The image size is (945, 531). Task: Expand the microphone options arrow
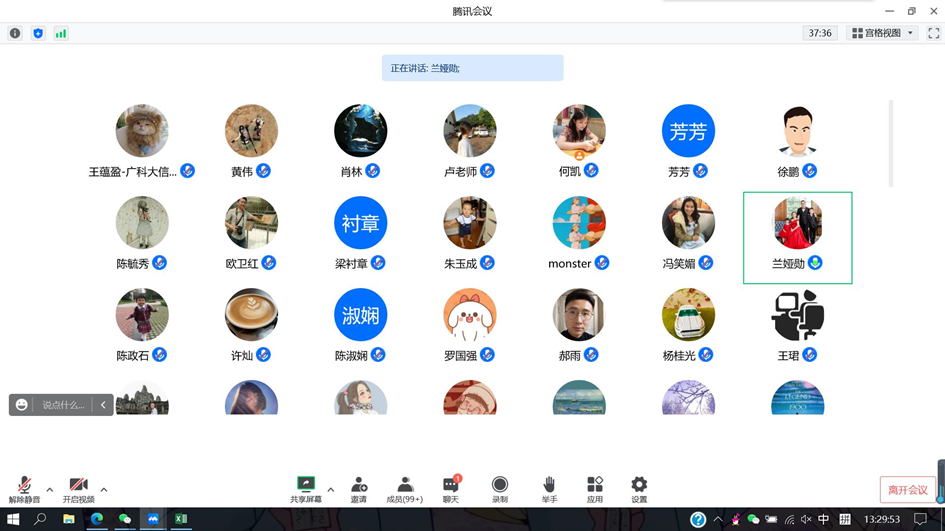[50, 490]
